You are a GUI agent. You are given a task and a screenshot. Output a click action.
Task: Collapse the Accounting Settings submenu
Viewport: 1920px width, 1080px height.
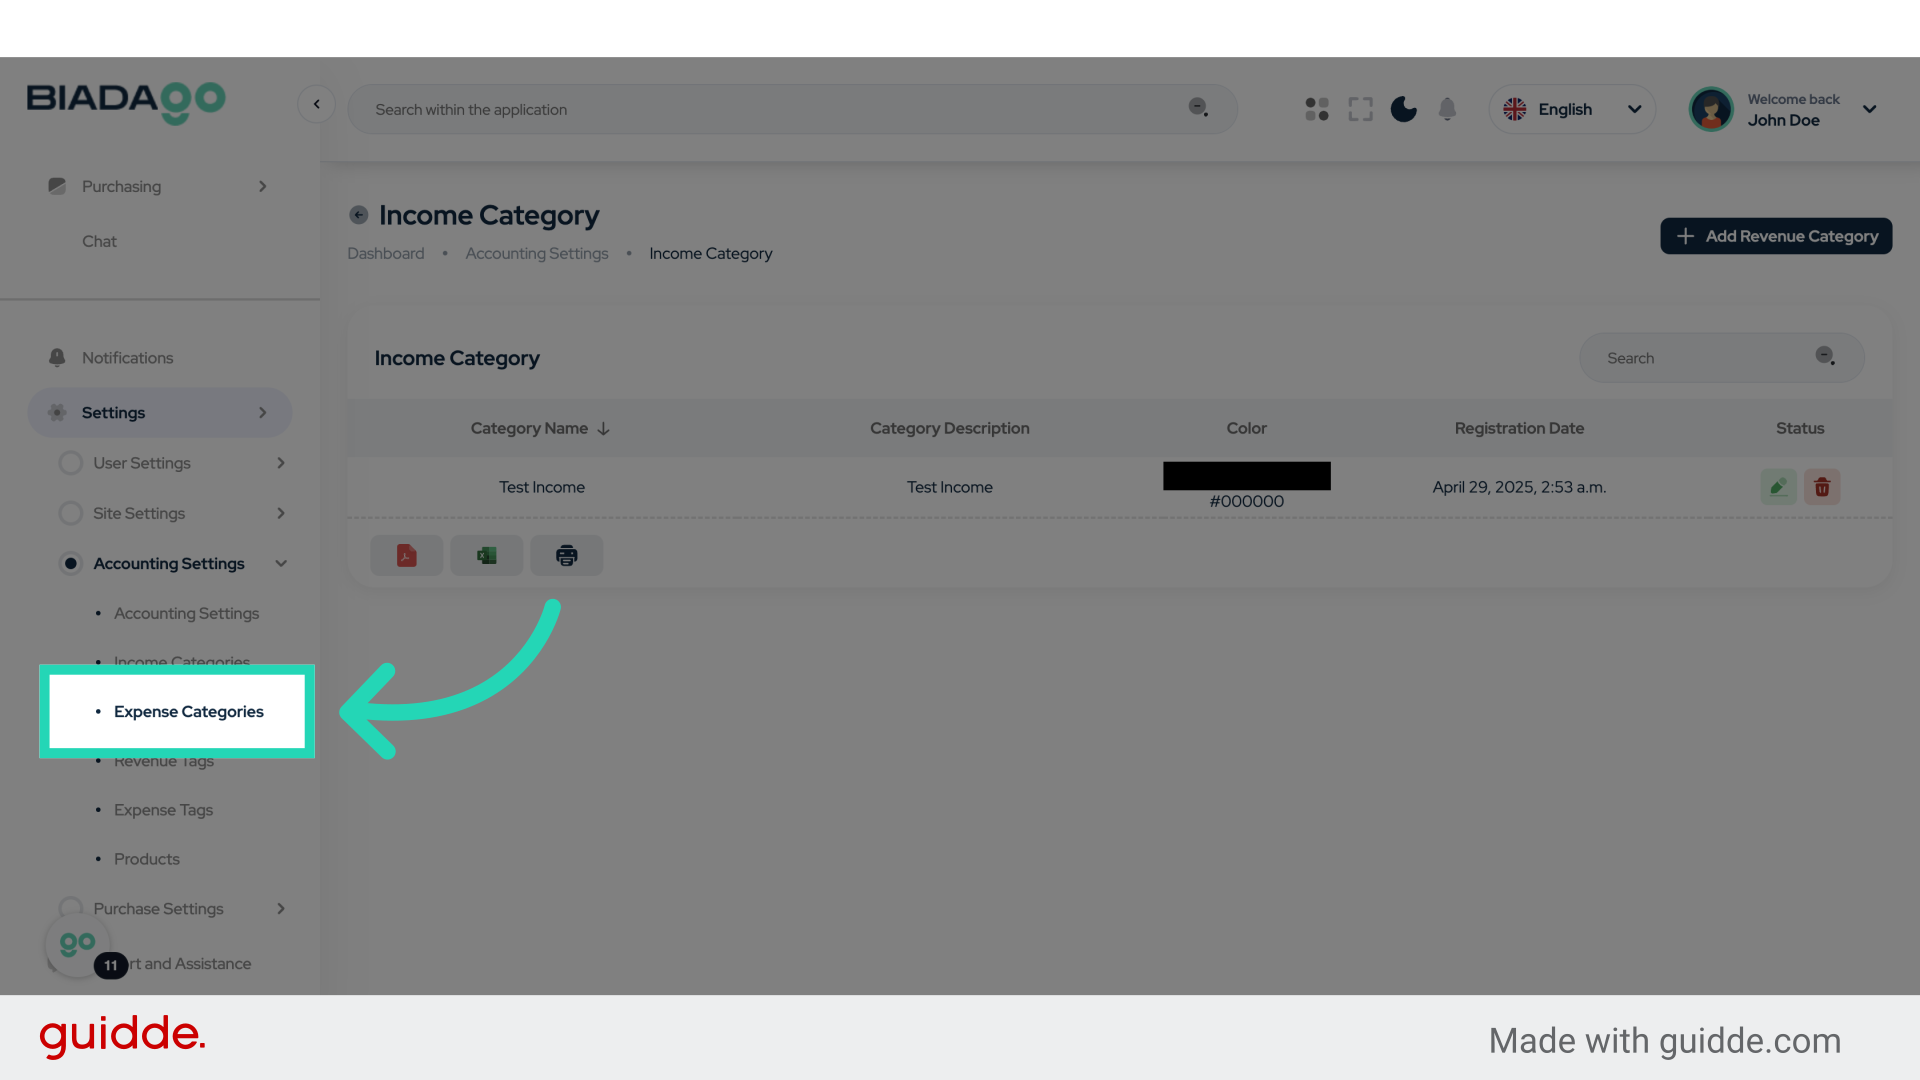tap(281, 563)
